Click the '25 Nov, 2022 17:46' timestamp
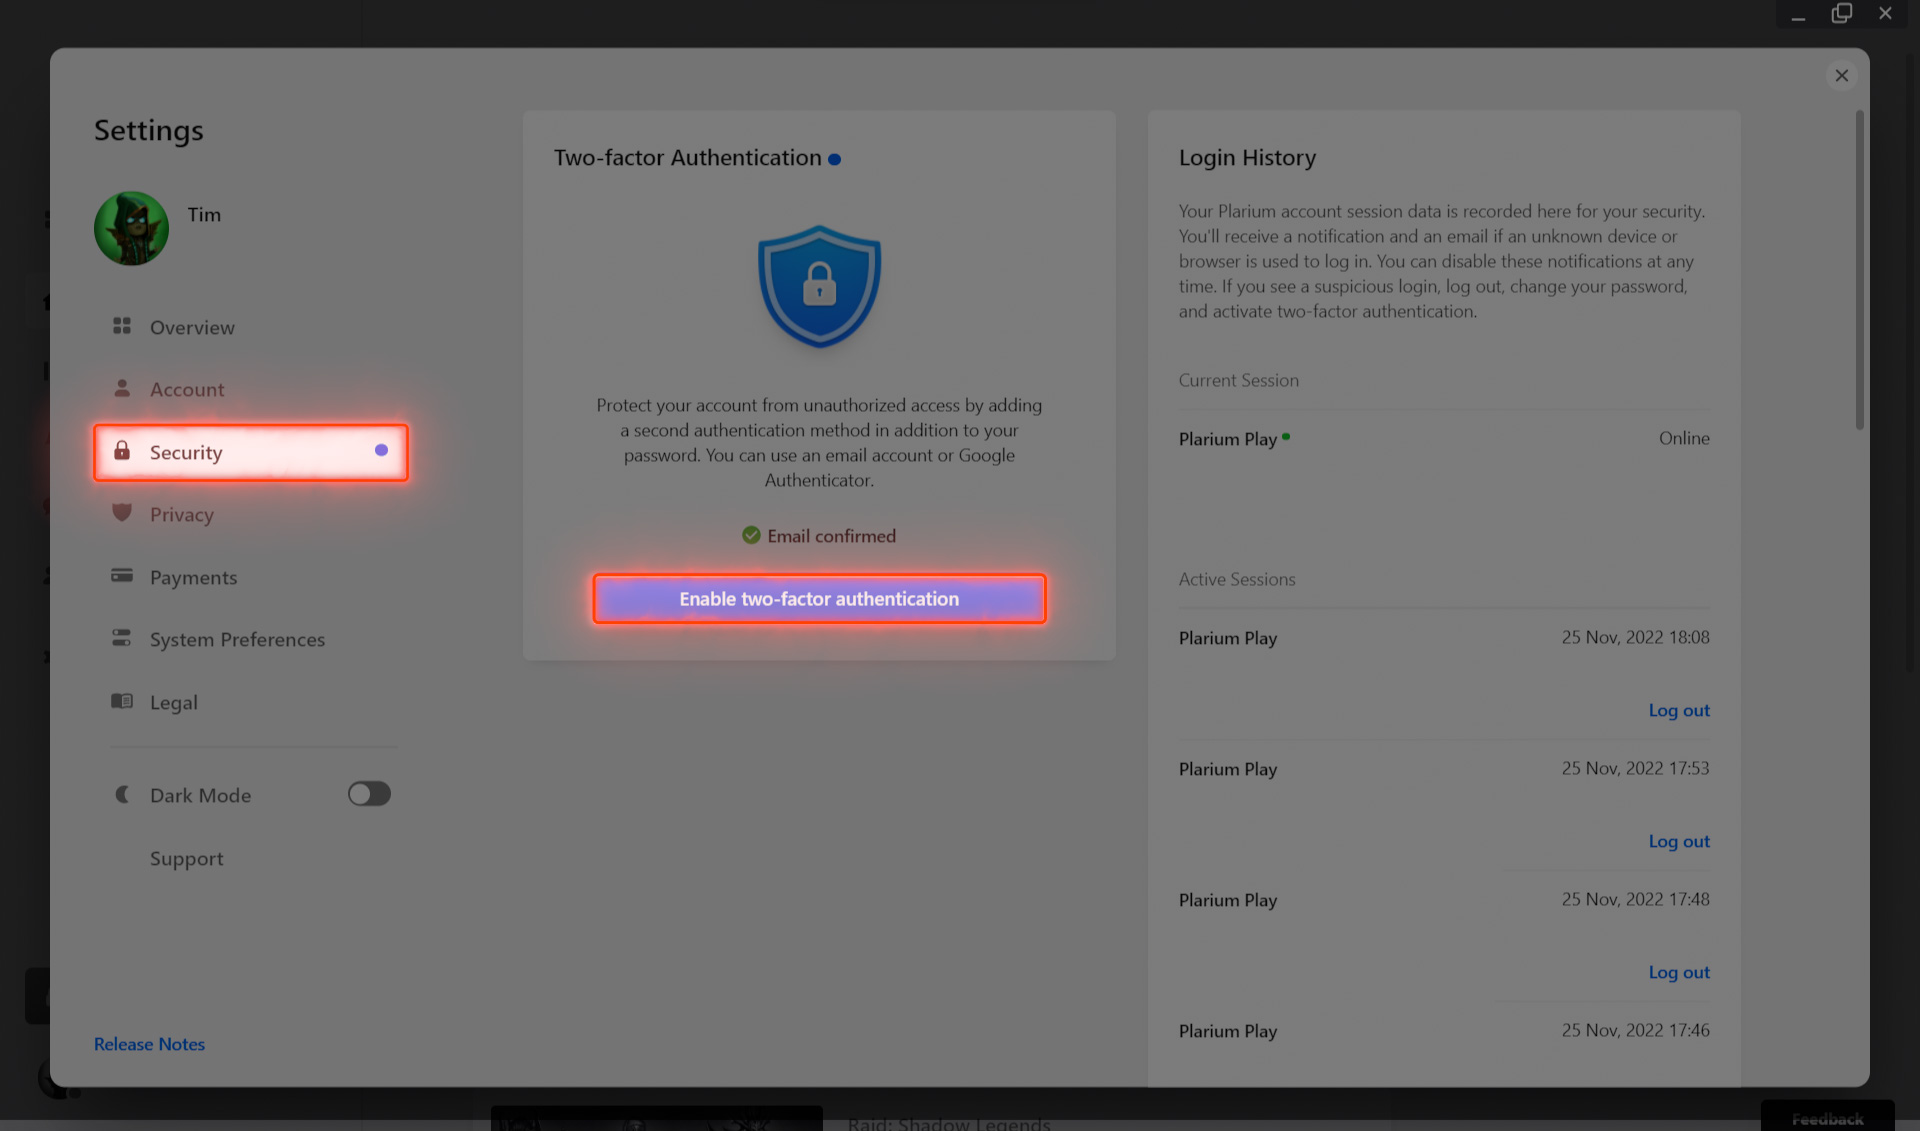Viewport: 1920px width, 1131px height. (x=1635, y=1030)
